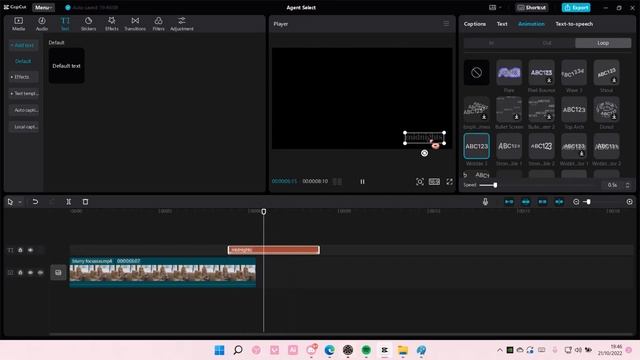Select the Out animation tab
The height and width of the screenshot is (360, 640).
point(547,43)
